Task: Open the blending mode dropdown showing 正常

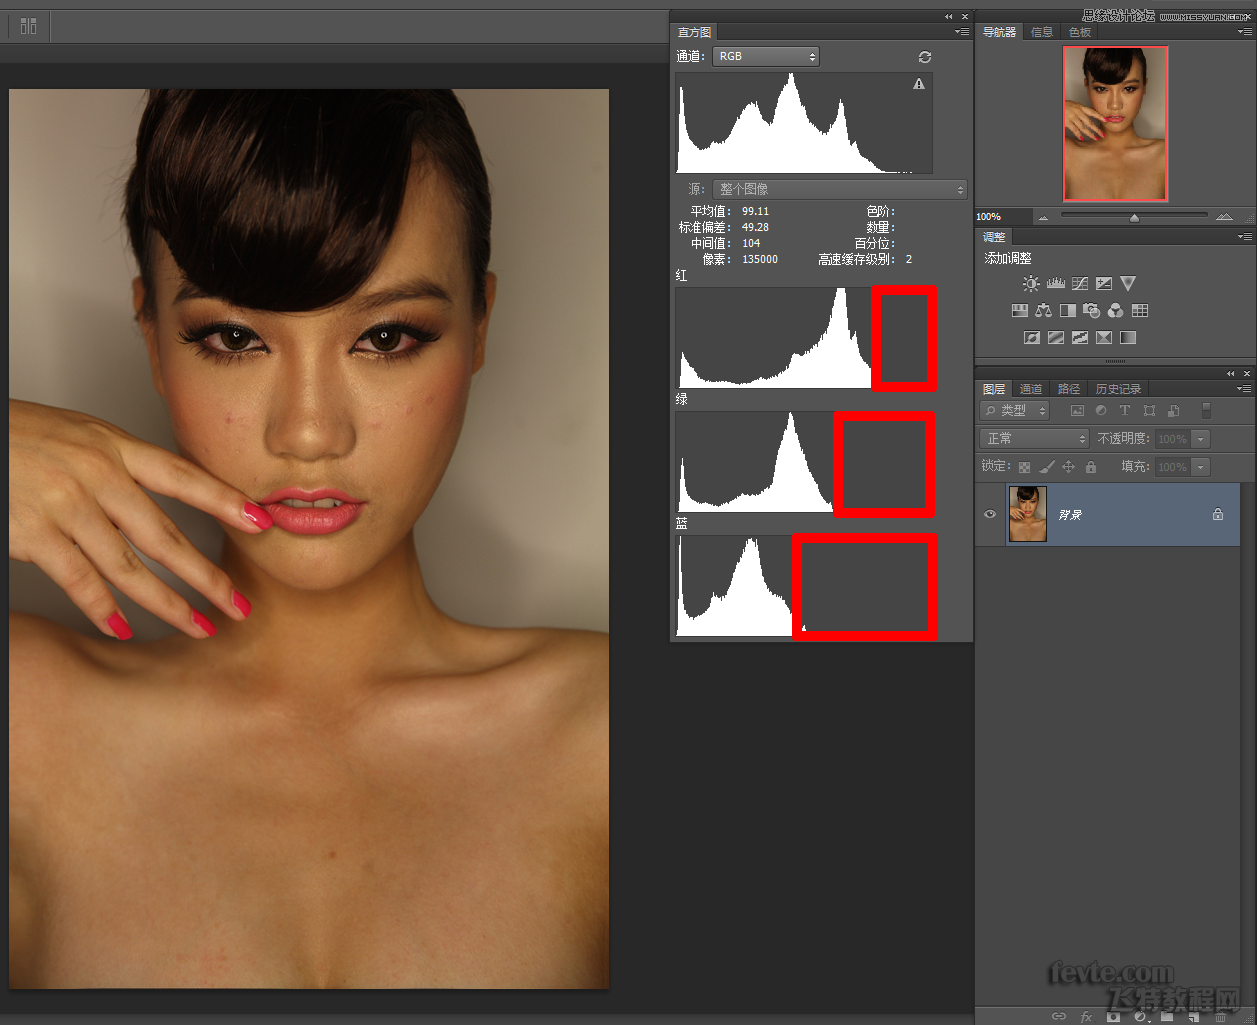Action: click(1033, 438)
